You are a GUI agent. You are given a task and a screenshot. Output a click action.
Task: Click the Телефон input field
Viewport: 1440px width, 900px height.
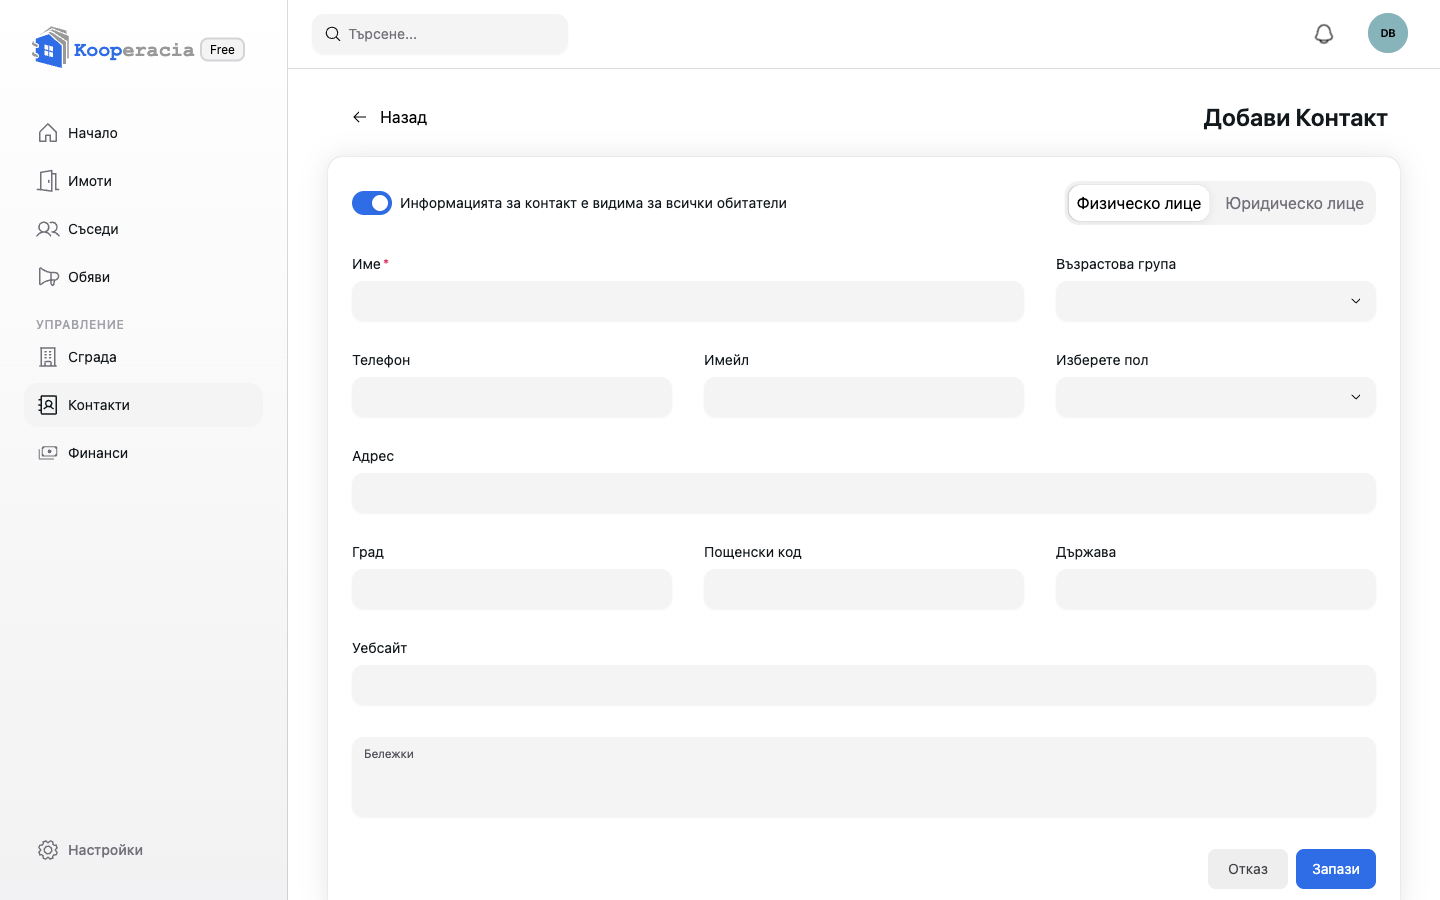(x=512, y=397)
